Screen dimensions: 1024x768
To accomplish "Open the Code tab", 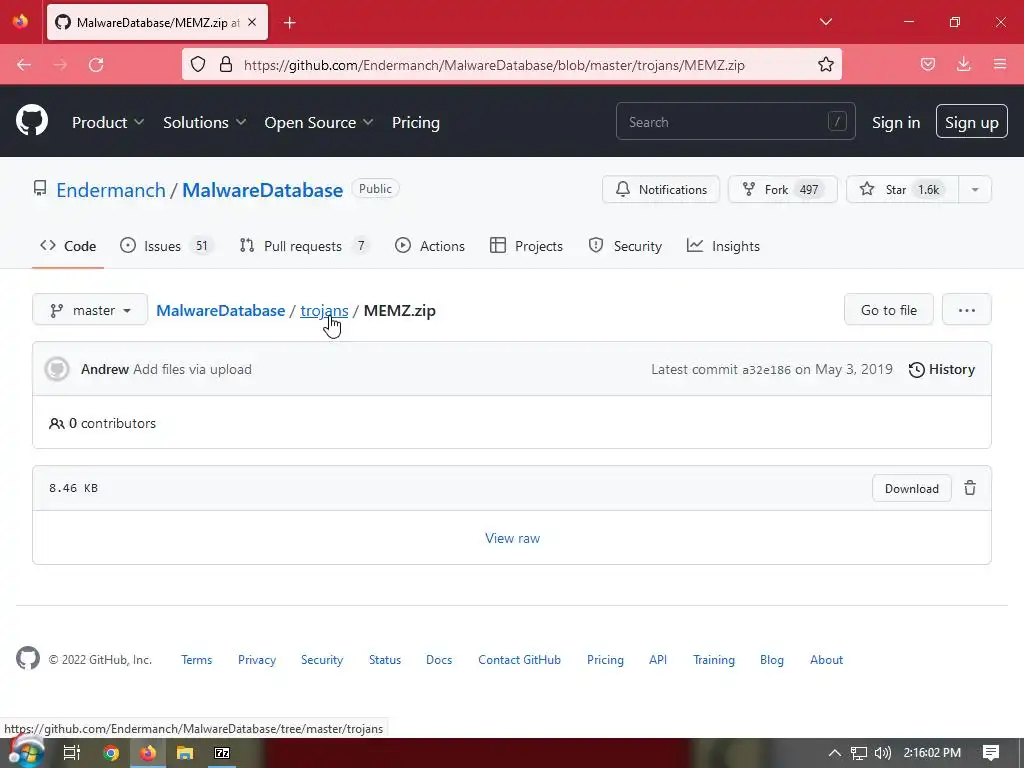I will click(x=68, y=246).
